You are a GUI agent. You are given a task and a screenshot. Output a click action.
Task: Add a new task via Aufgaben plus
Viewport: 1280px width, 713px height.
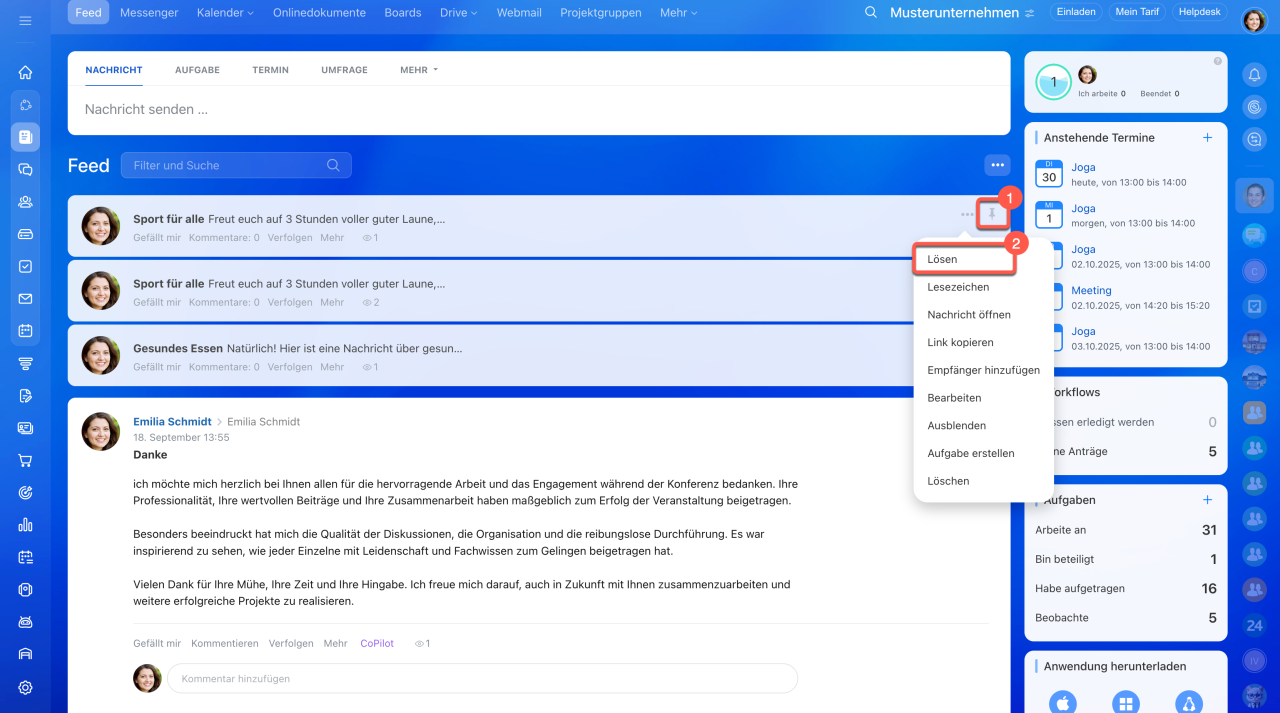(1207, 500)
